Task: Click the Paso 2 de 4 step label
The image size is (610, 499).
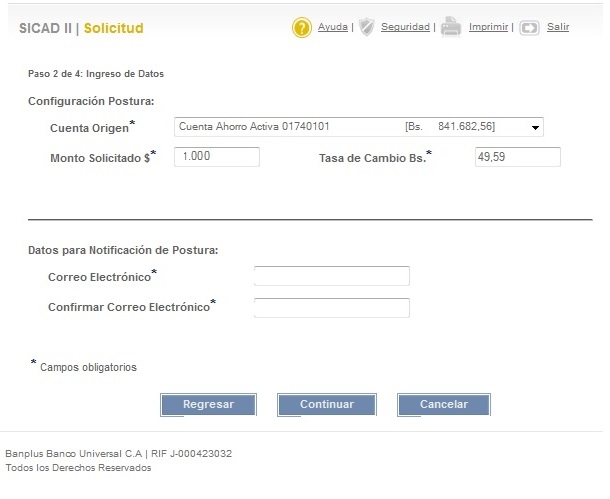Action: 96,74
